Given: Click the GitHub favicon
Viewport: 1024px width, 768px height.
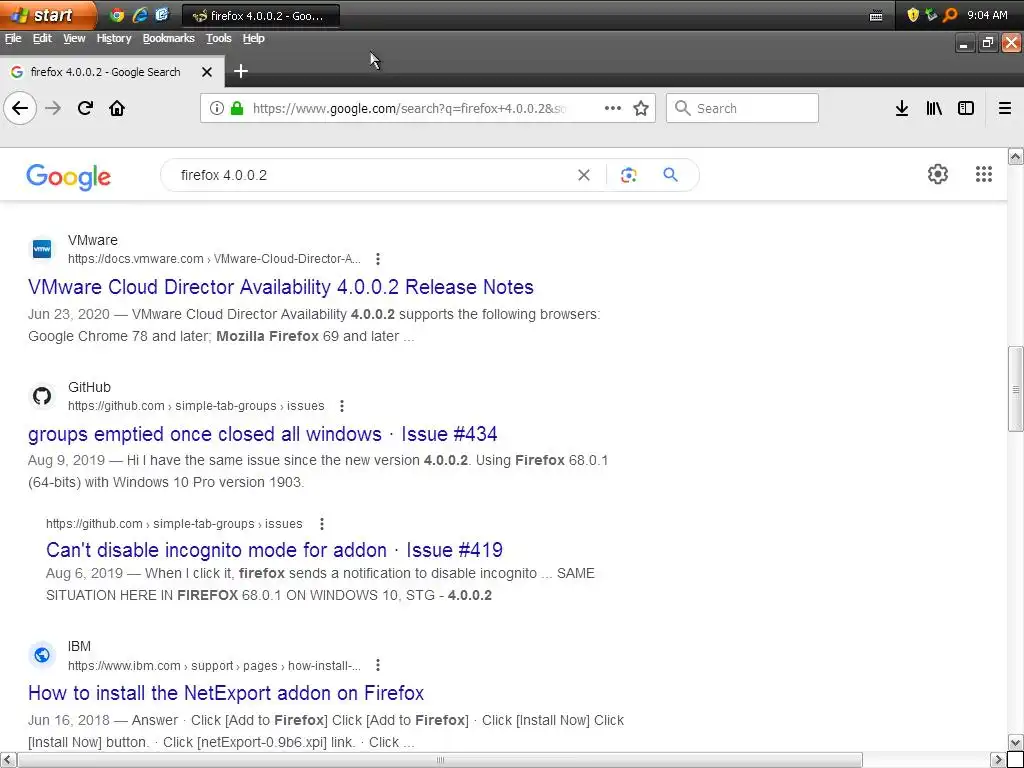Looking at the screenshot, I should [x=42, y=396].
